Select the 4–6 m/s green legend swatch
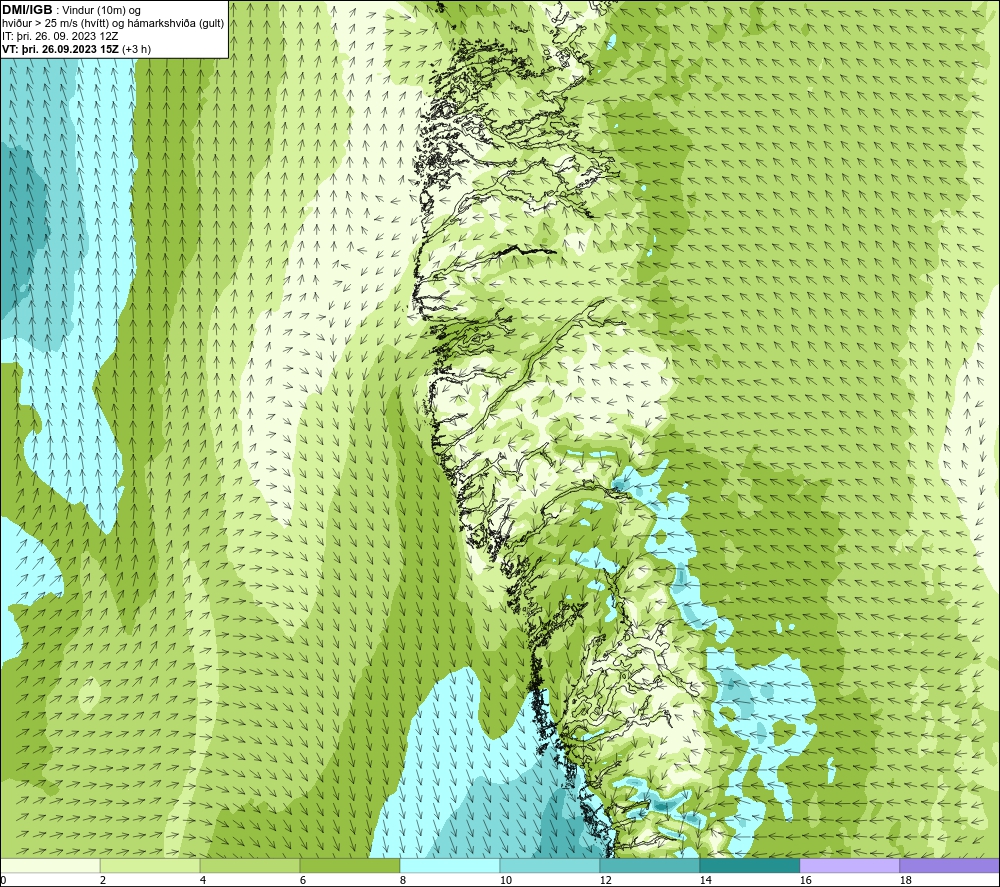Screen dimensions: 1000x887 tap(250, 865)
